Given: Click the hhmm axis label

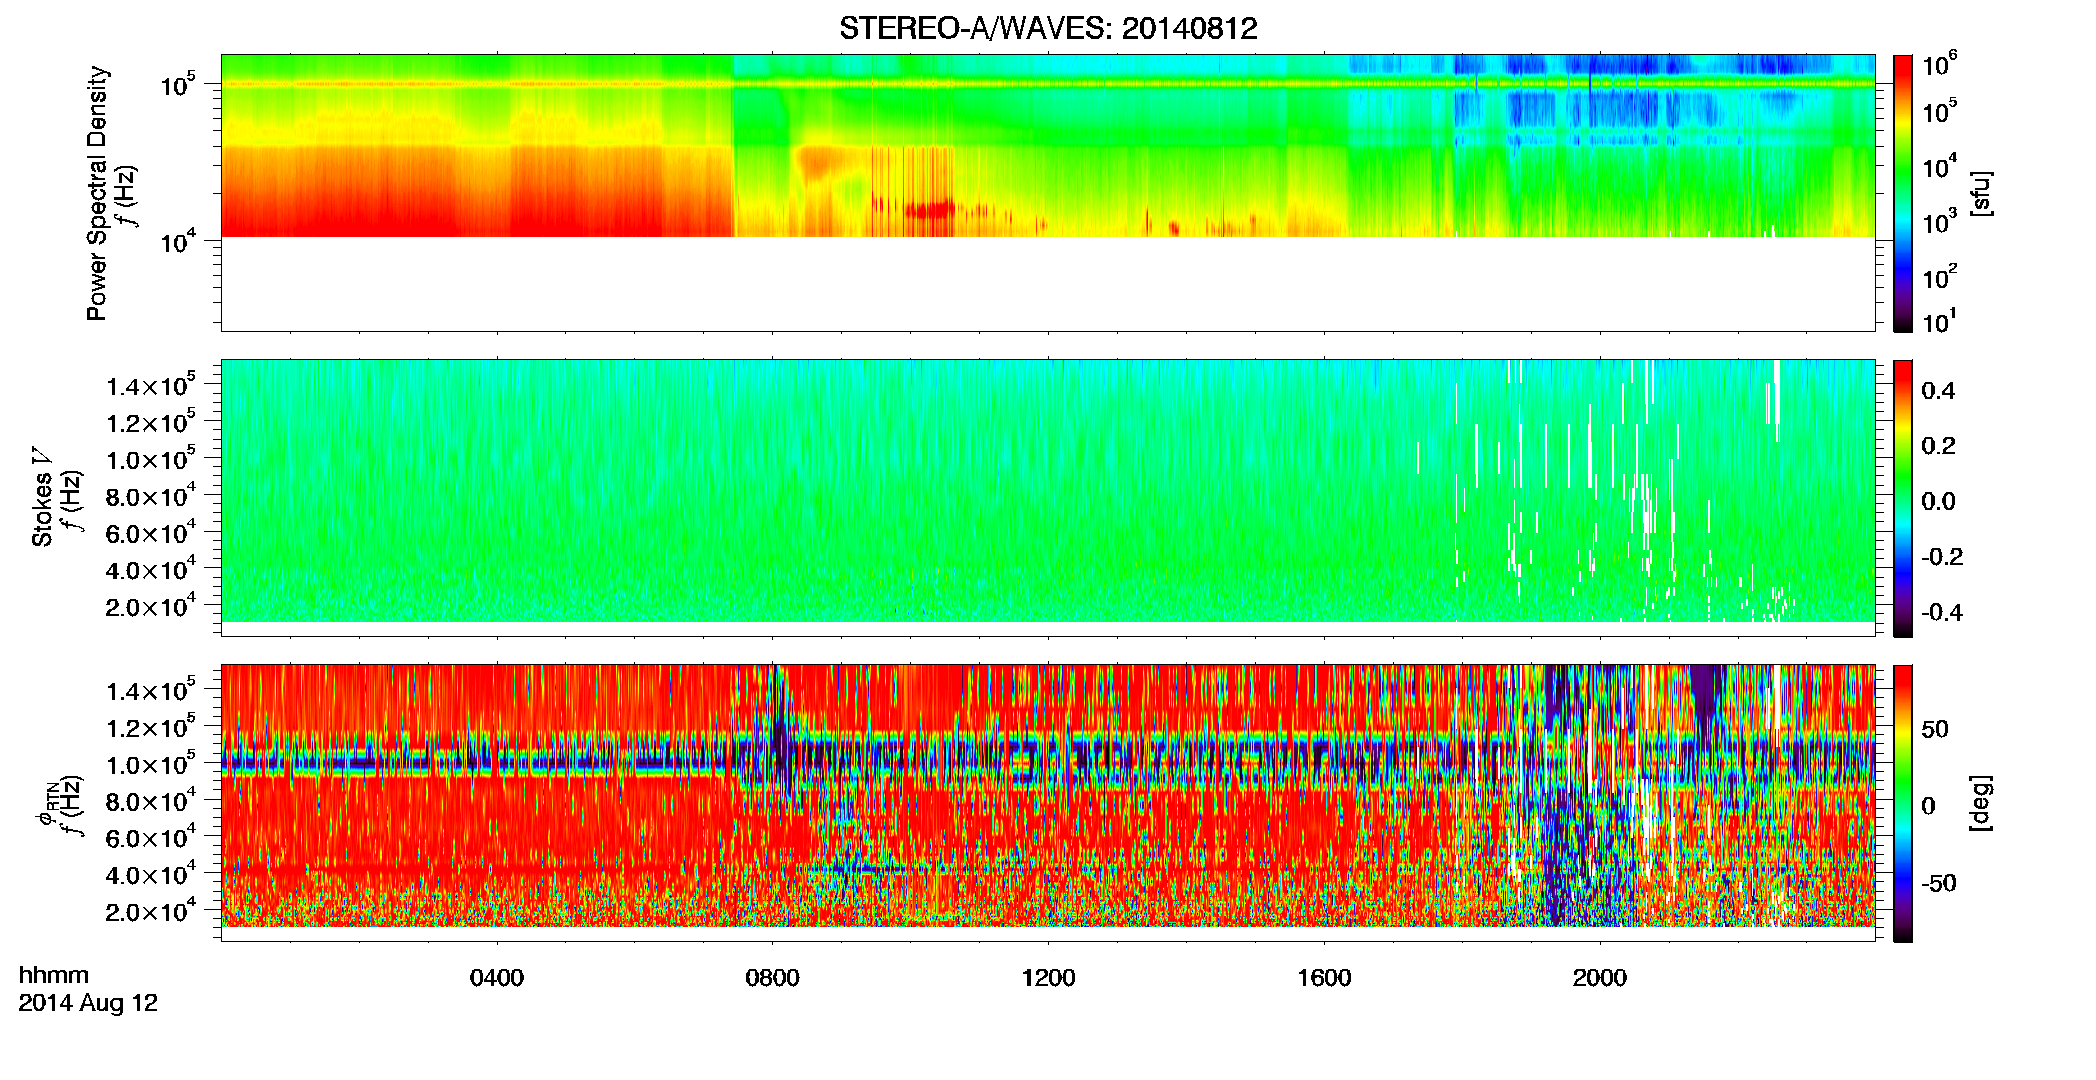Looking at the screenshot, I should click(54, 976).
